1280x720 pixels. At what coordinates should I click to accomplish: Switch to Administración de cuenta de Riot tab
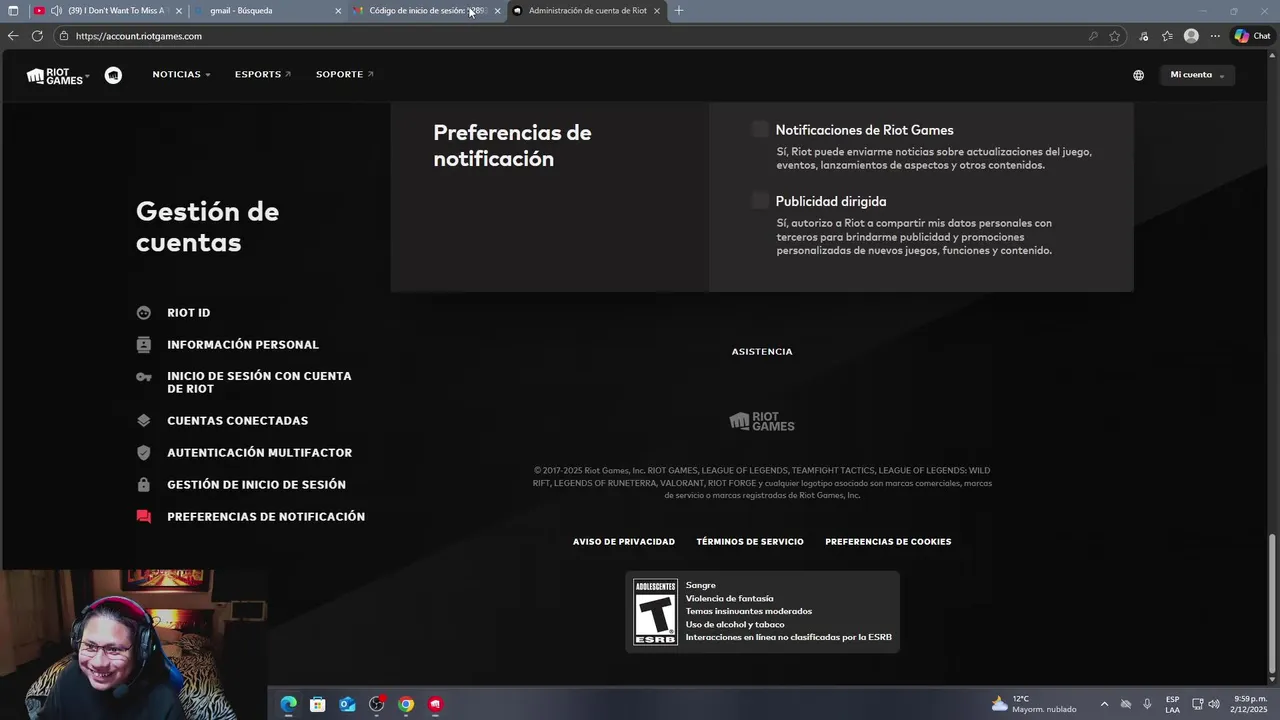click(587, 11)
